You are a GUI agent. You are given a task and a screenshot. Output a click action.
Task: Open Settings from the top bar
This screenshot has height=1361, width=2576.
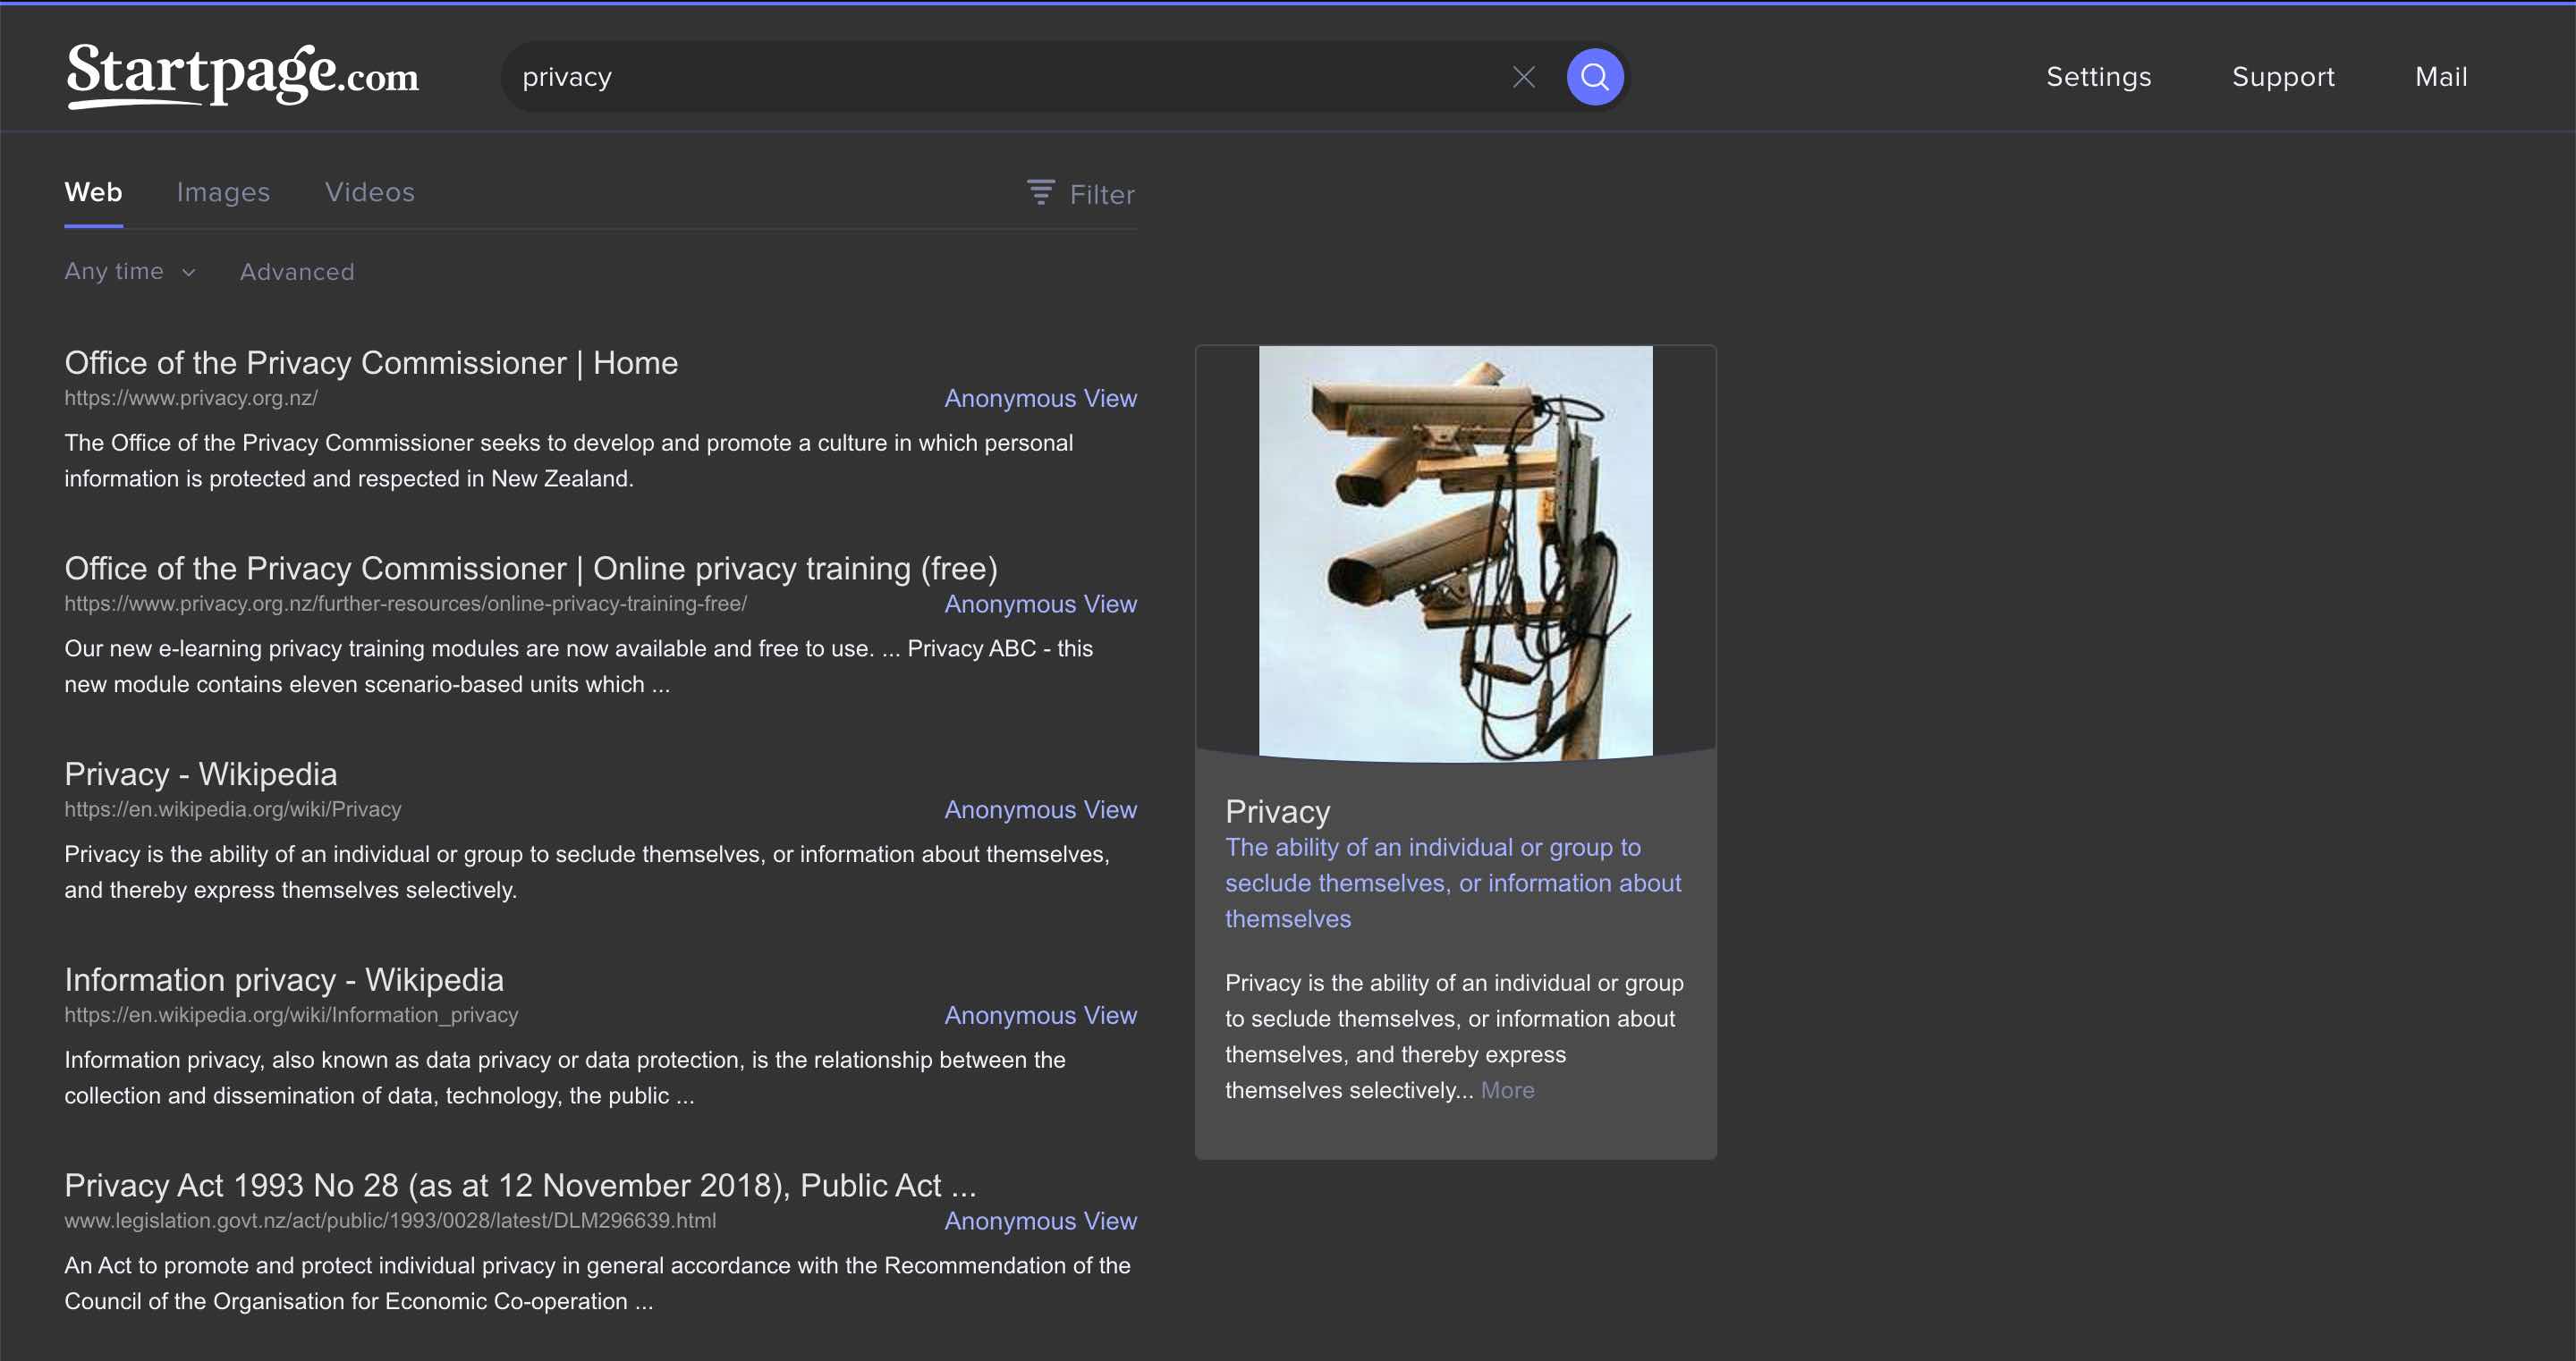[2098, 76]
